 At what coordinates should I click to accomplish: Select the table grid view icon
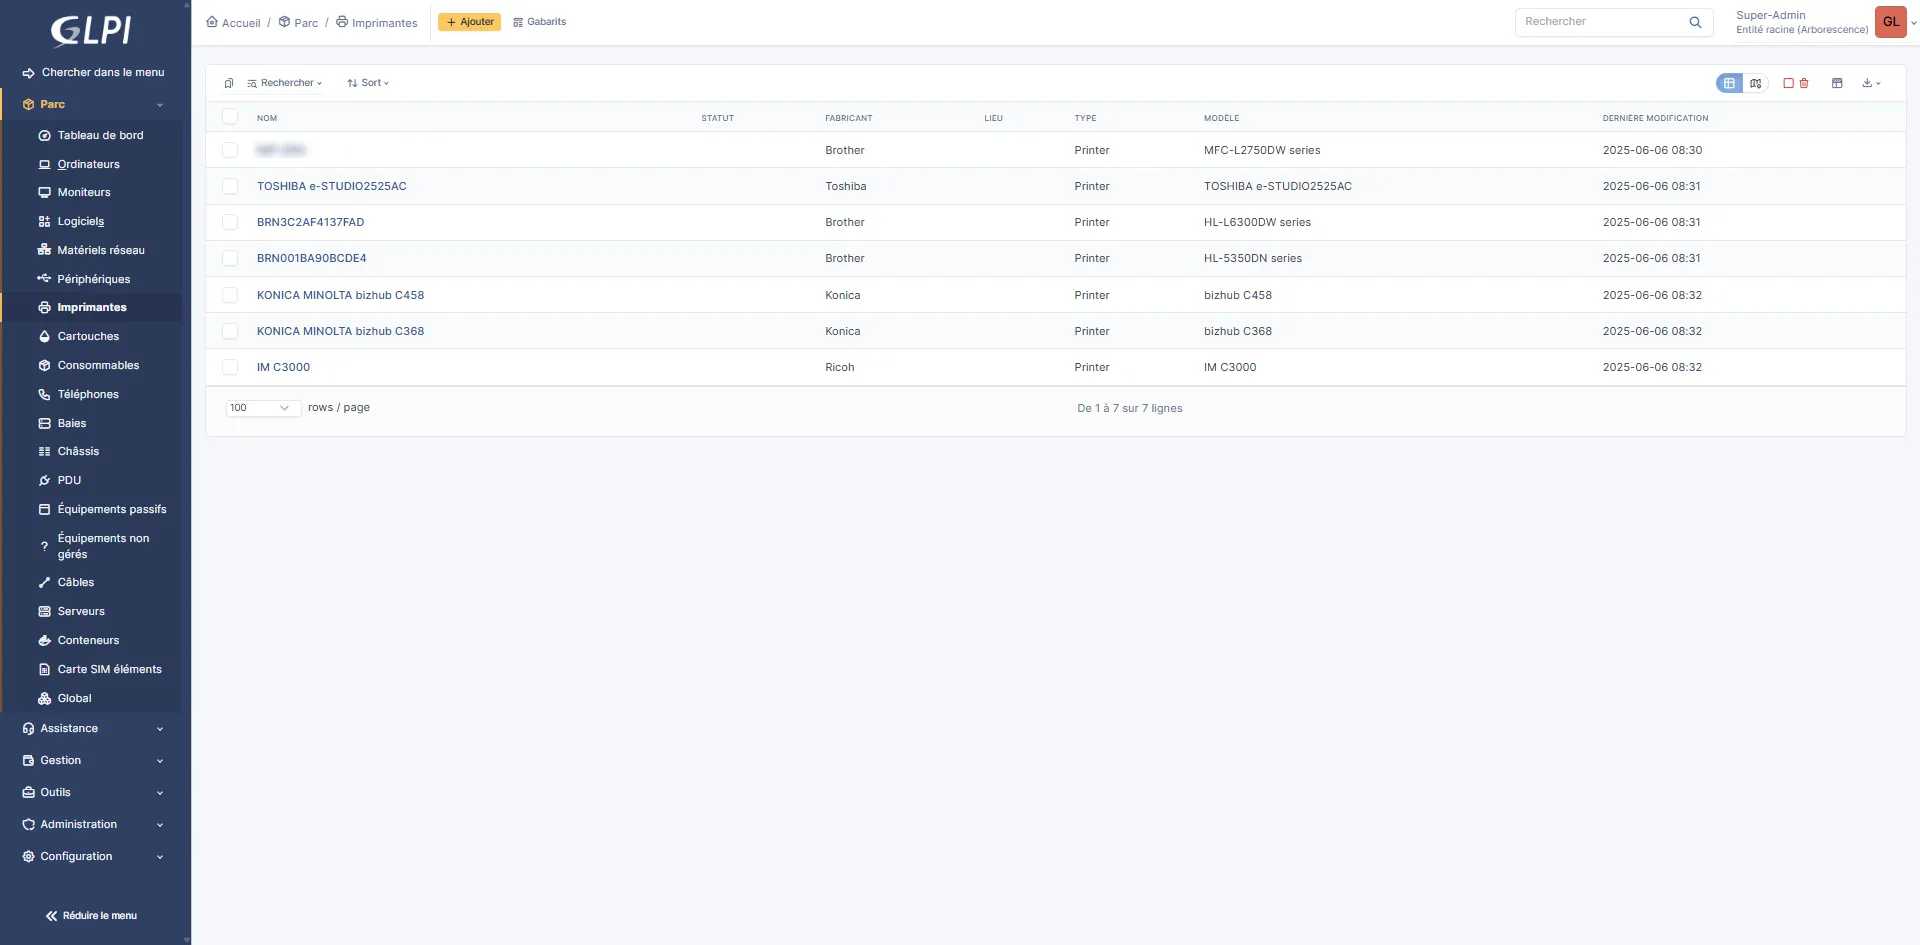coord(1729,83)
